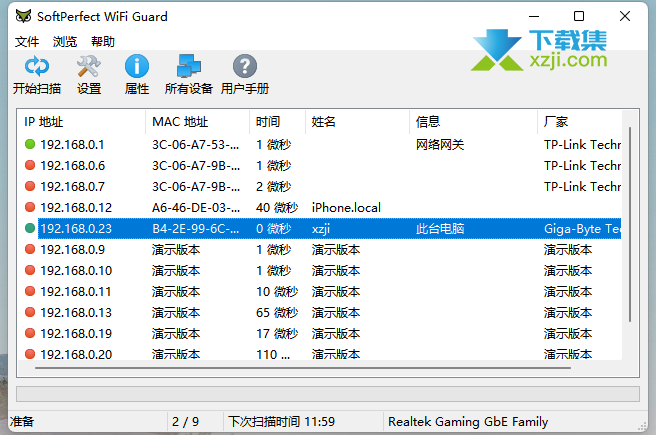The width and height of the screenshot is (656, 435).
Task: Open the Help (帮助) menu
Action: [x=103, y=41]
